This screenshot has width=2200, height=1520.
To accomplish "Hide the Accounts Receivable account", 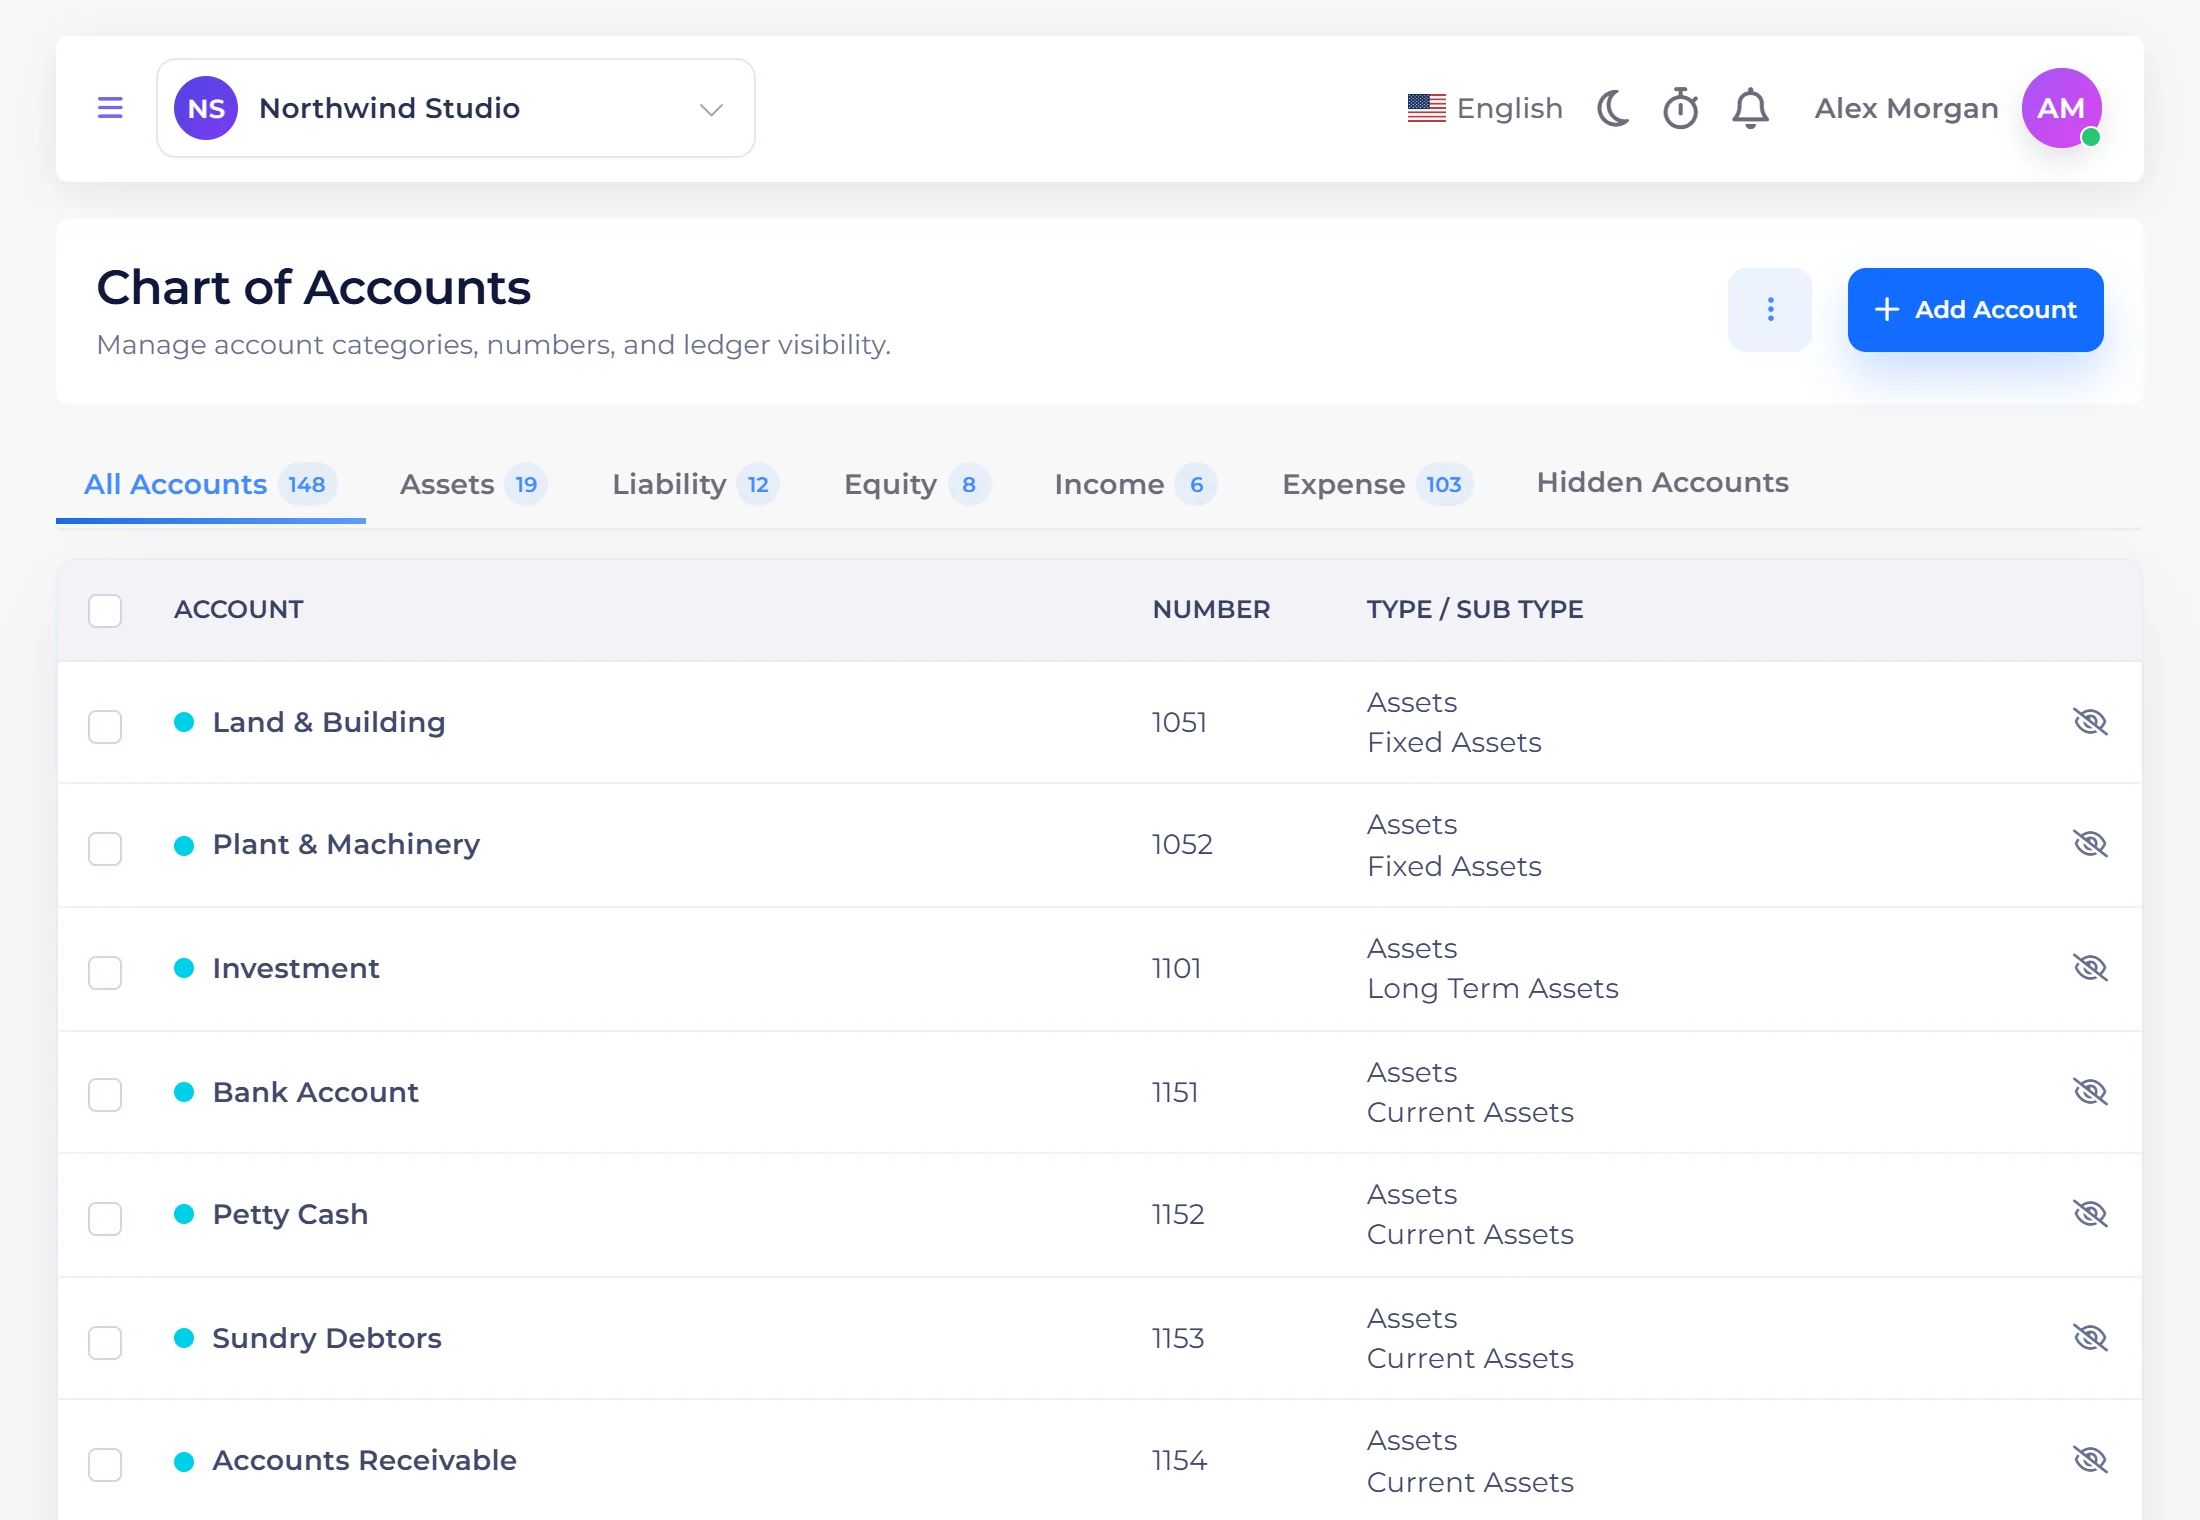I will click(2090, 1460).
